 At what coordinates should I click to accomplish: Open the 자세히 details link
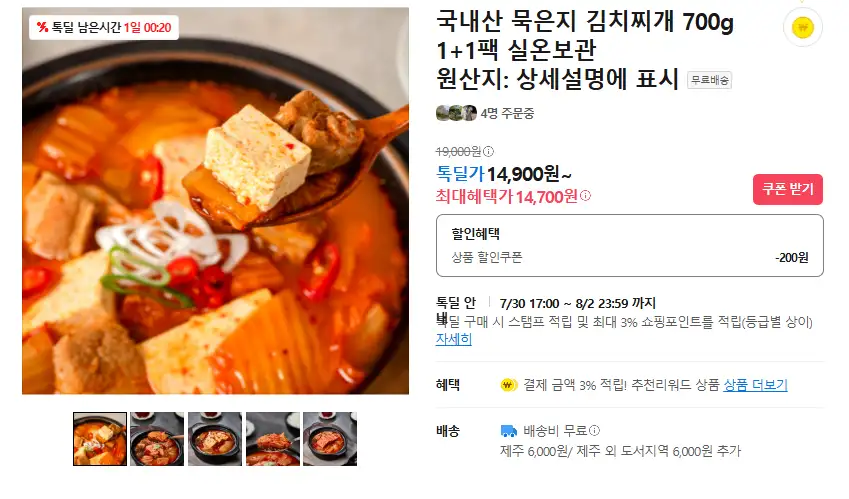454,339
